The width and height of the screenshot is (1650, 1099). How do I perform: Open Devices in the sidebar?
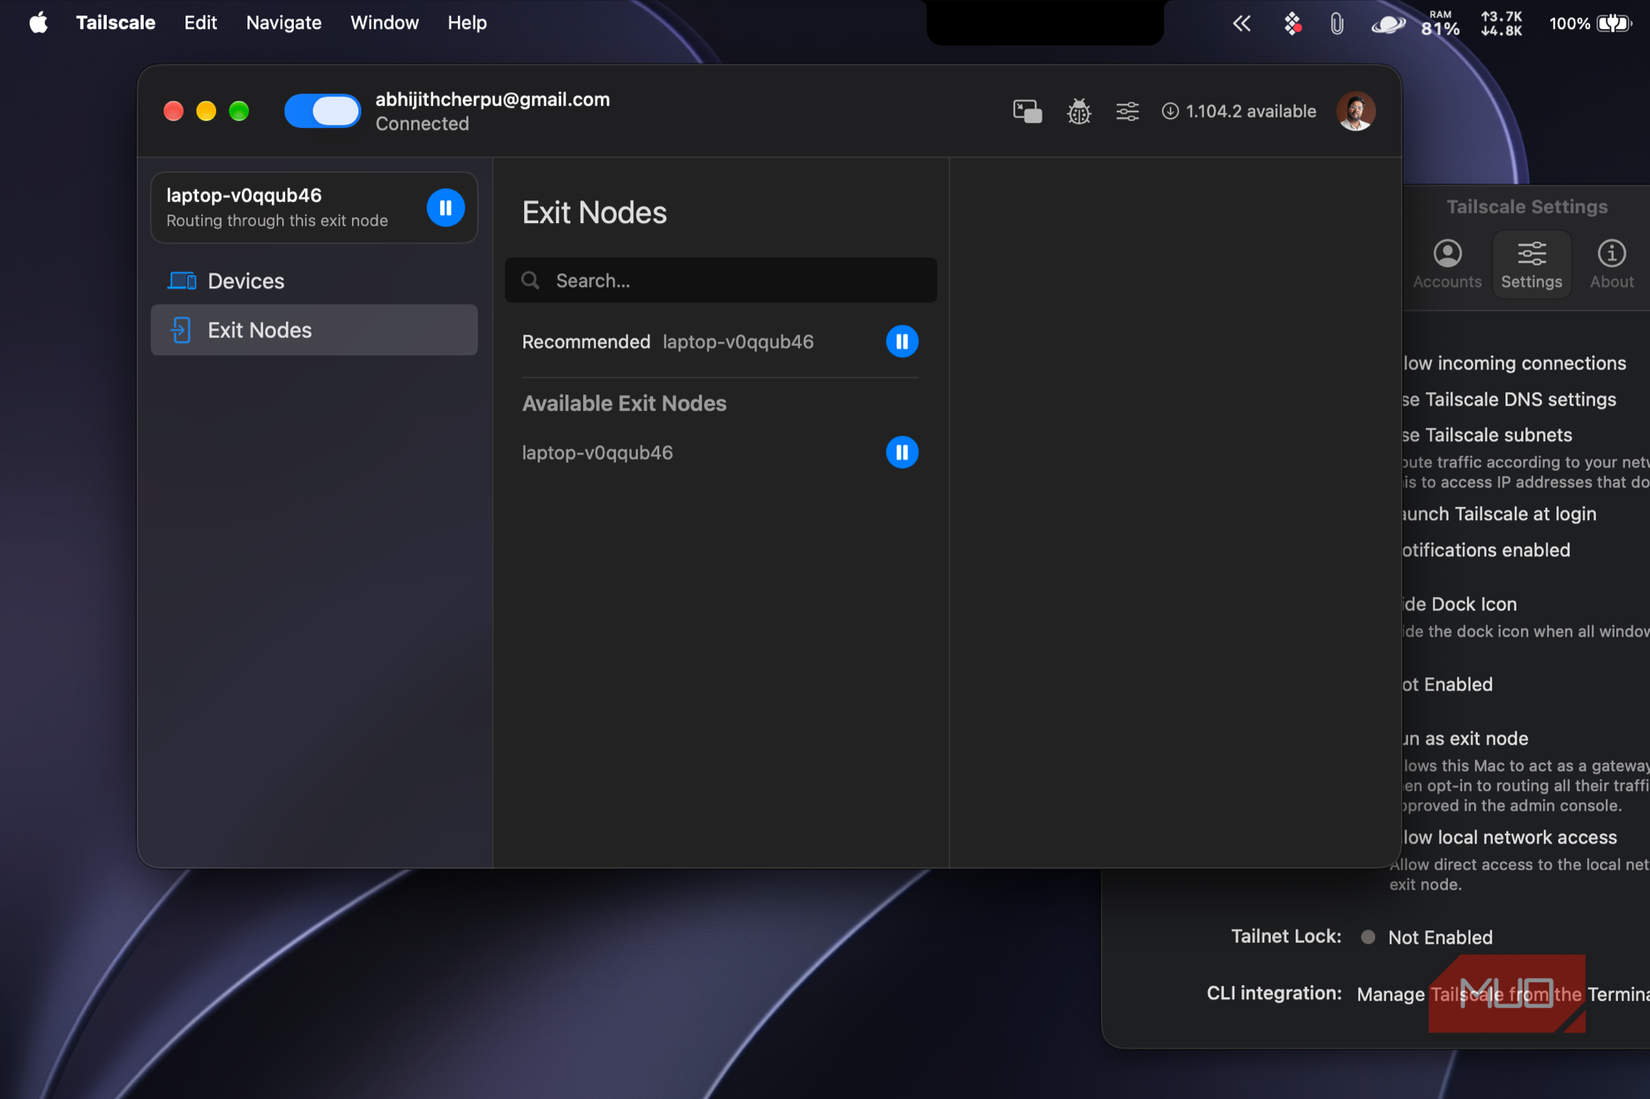coord(314,281)
